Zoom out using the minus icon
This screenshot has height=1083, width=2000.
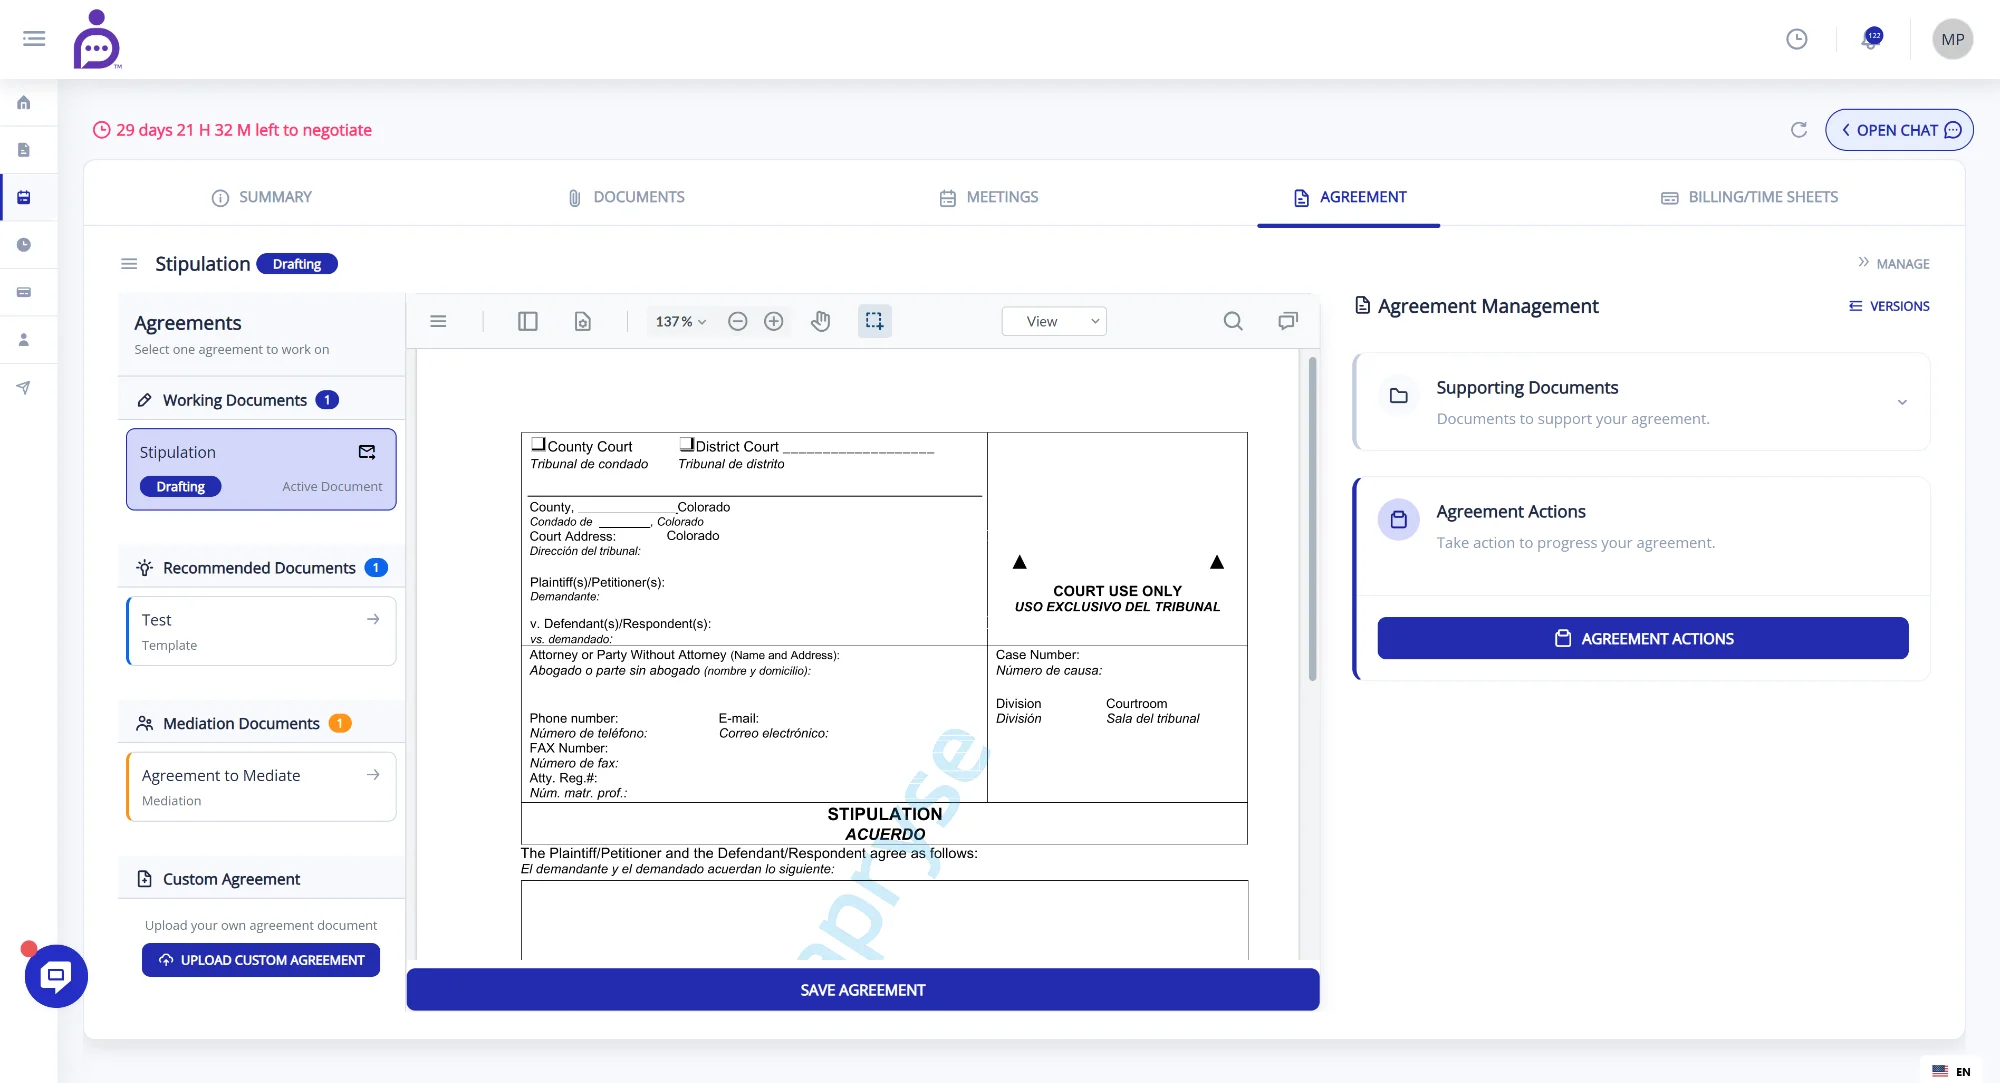point(738,321)
